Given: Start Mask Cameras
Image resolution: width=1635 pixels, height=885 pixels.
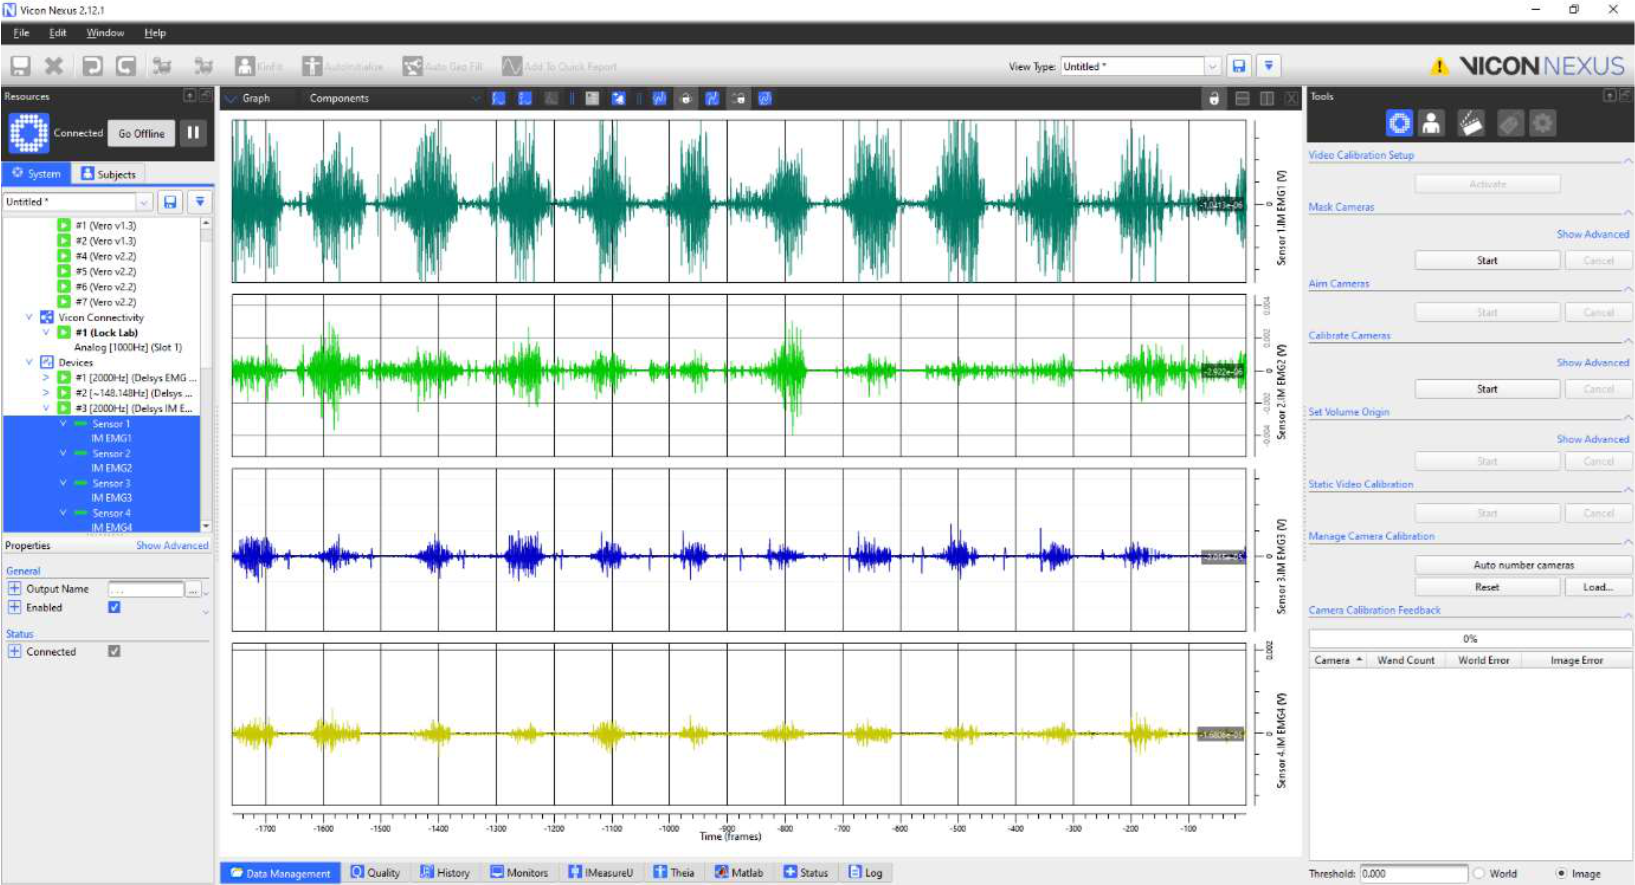Looking at the screenshot, I should (1487, 261).
